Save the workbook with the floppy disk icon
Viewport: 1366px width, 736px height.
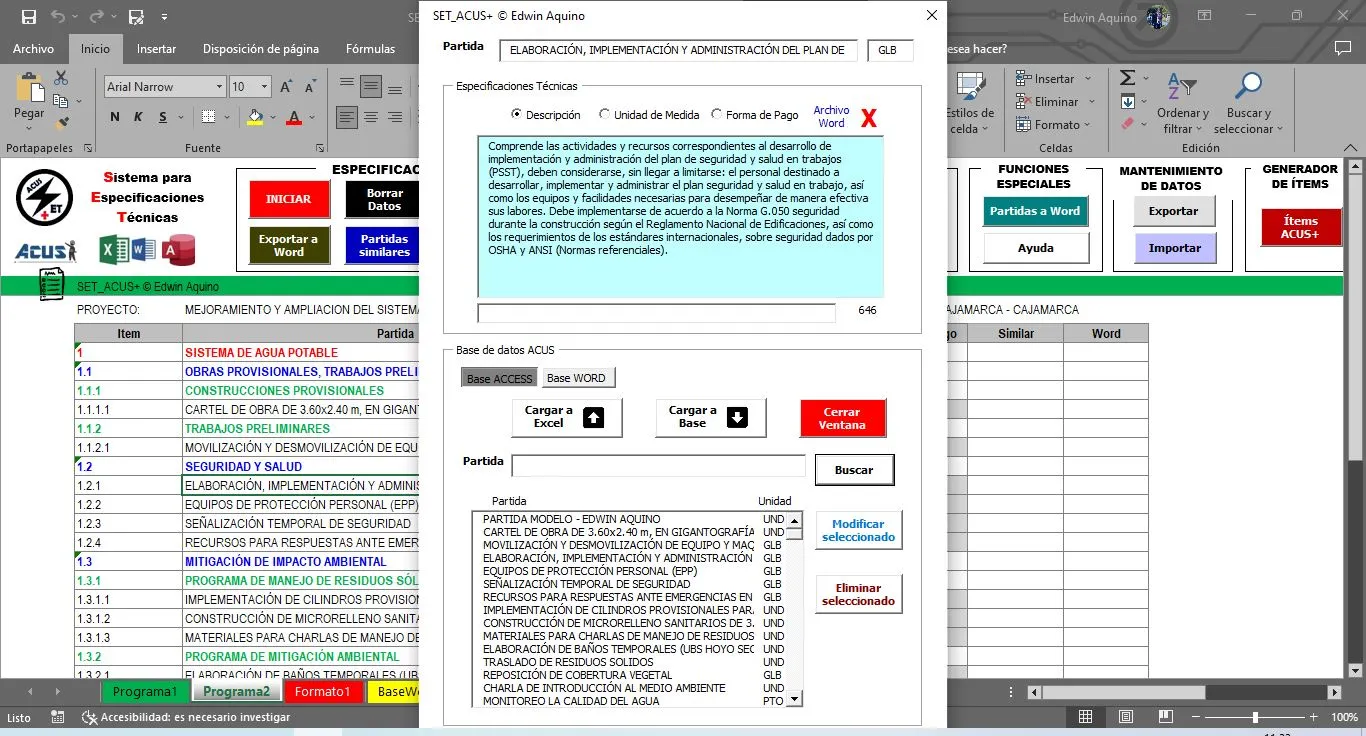[29, 17]
